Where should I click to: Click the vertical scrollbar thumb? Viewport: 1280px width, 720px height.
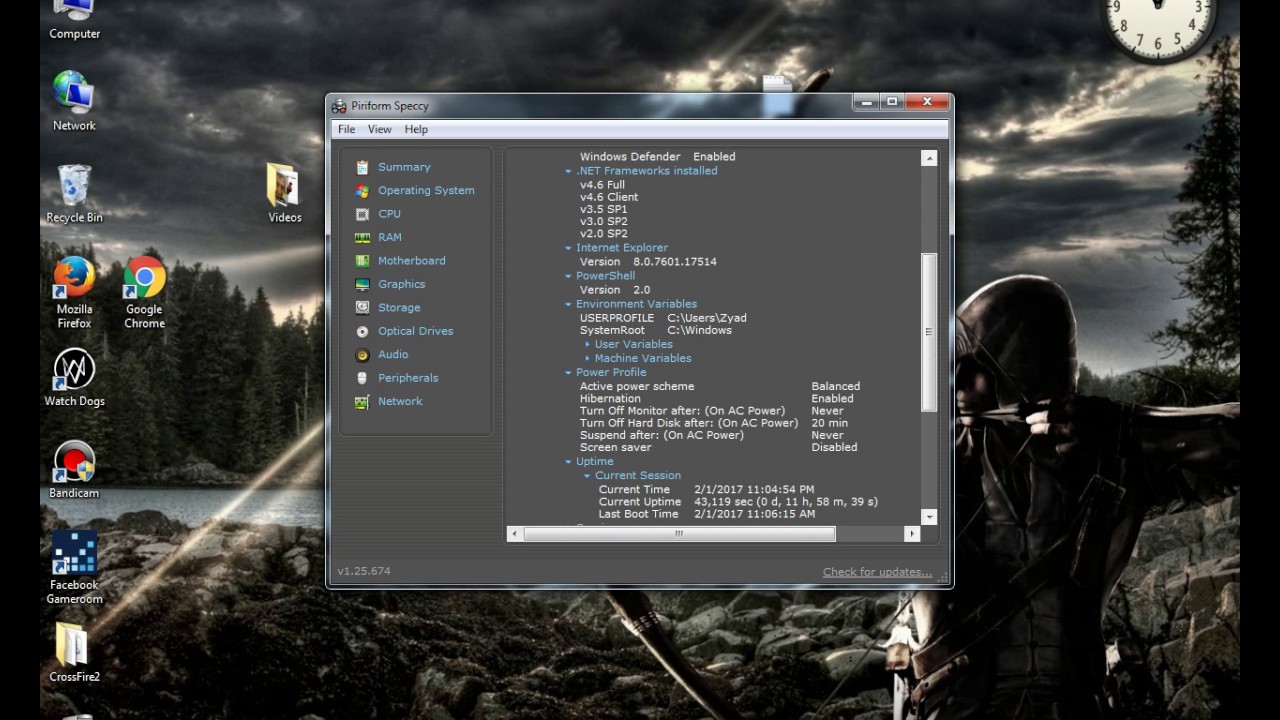(929, 332)
